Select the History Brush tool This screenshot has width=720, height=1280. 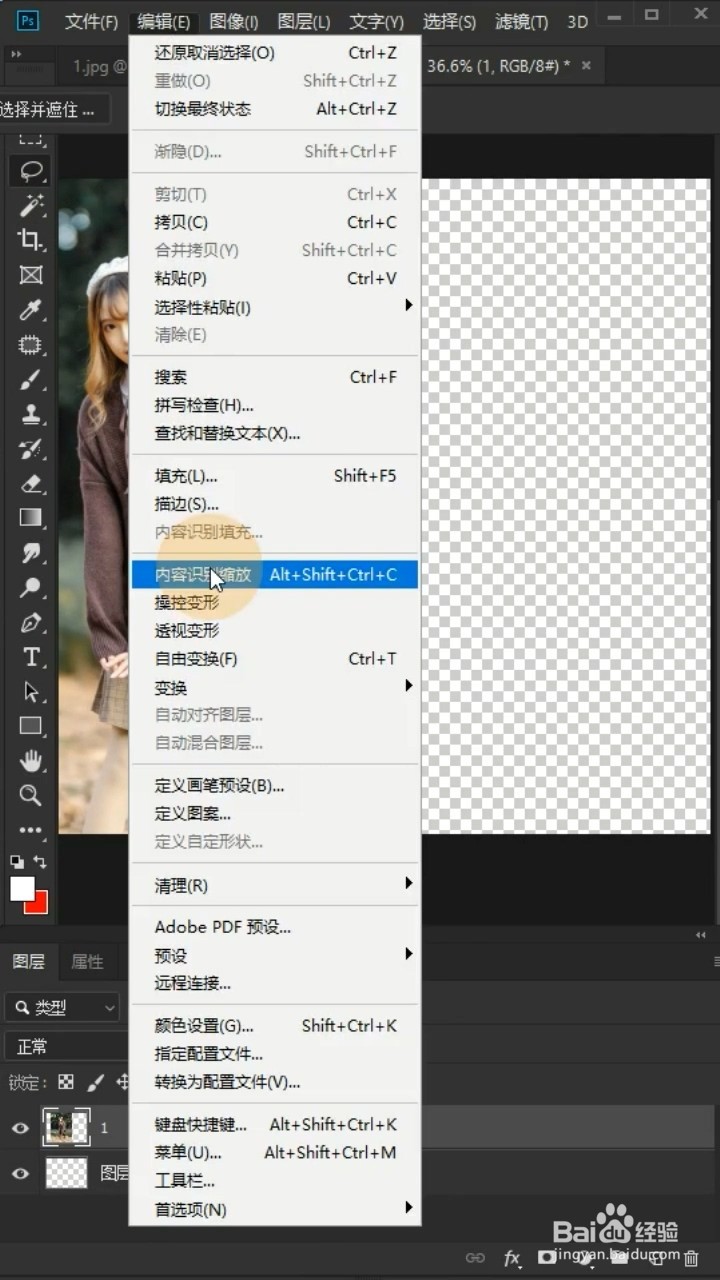[x=31, y=449]
